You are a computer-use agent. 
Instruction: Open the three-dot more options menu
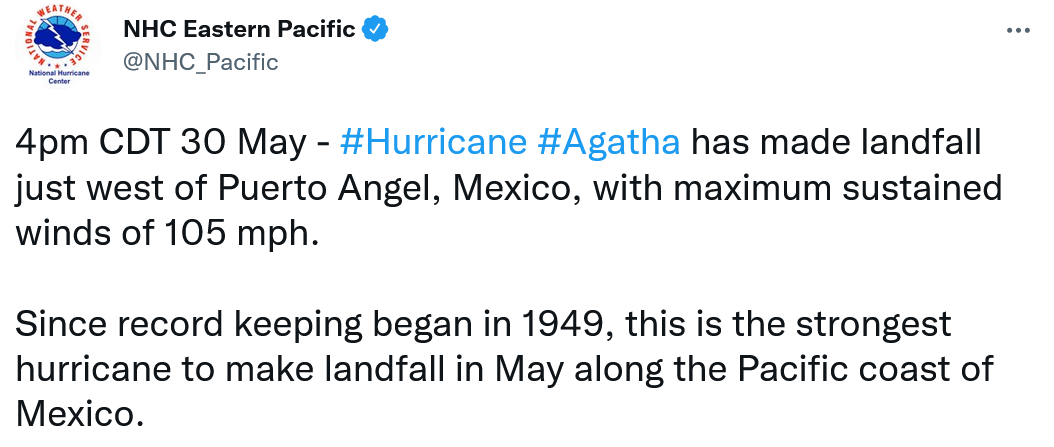(x=1017, y=31)
